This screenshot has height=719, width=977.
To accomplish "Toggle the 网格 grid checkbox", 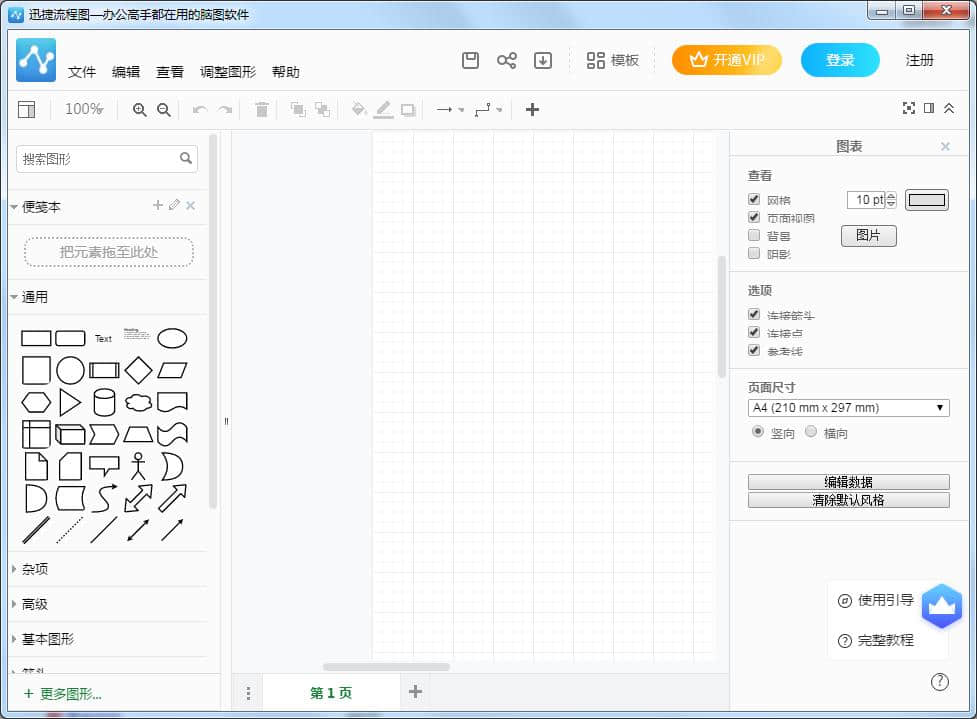I will (x=755, y=200).
